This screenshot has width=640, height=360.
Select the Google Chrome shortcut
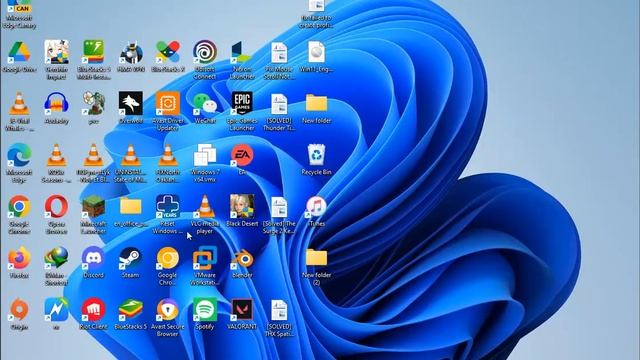point(19,207)
